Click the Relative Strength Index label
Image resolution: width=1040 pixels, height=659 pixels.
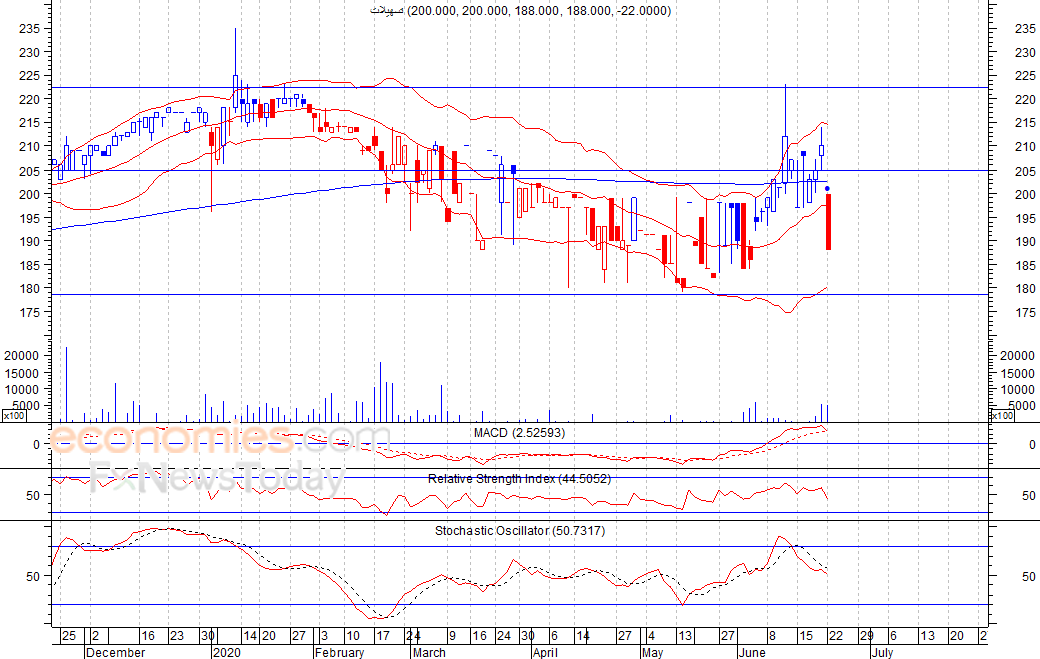tap(519, 479)
